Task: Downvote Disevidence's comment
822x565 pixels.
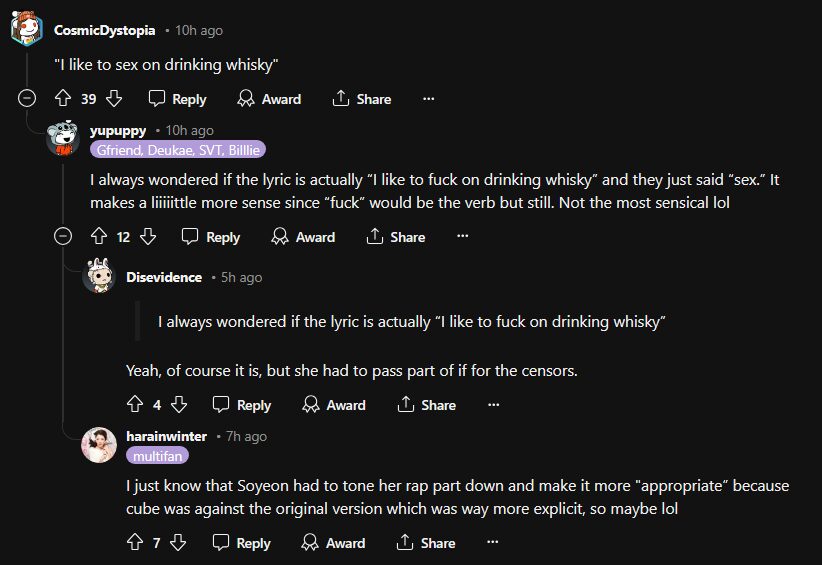Action: pyautogui.click(x=179, y=405)
